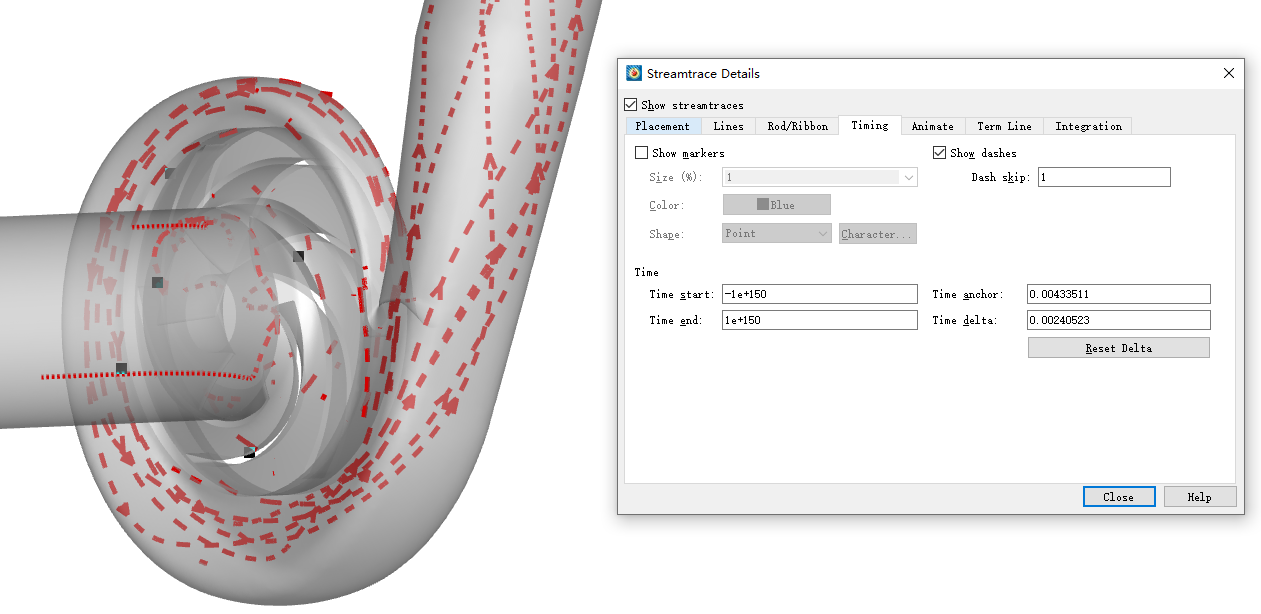Uncheck the Show dashes option
This screenshot has height=614, width=1261.
tap(940, 153)
